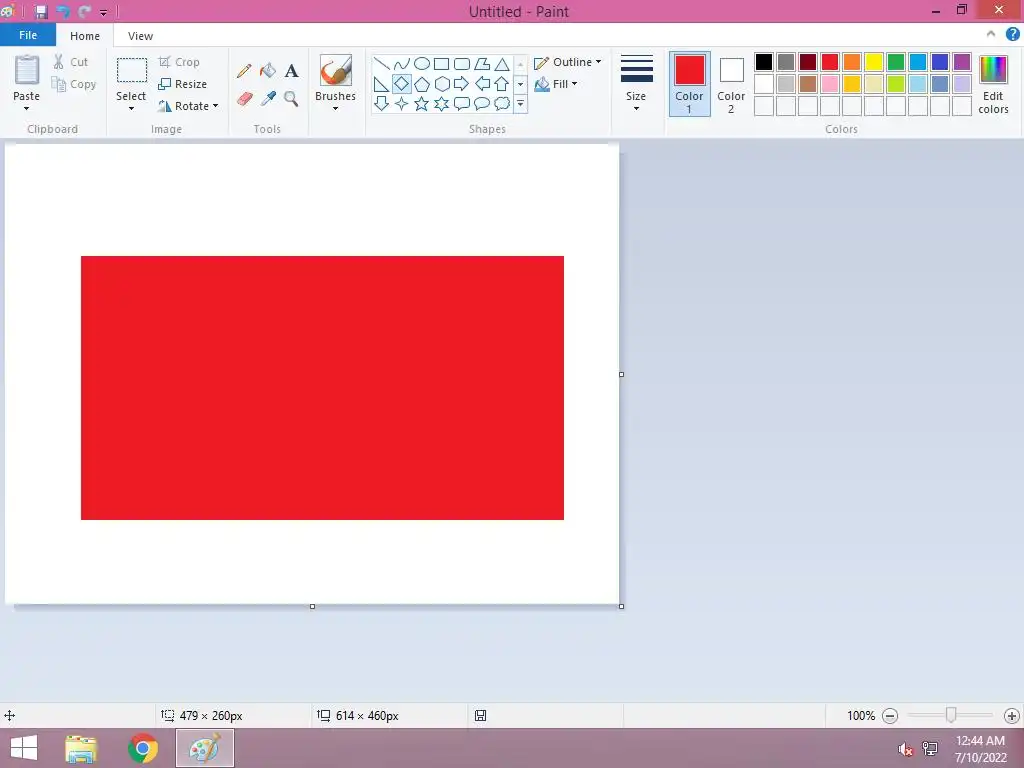Click the zoom in plus button

[1012, 716]
